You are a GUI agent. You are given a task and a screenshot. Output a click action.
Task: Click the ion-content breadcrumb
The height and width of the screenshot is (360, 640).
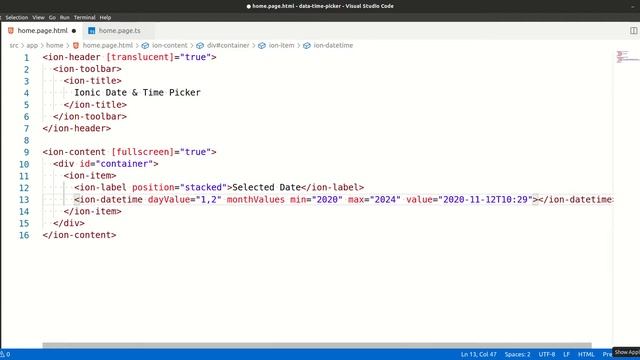[x=169, y=45]
